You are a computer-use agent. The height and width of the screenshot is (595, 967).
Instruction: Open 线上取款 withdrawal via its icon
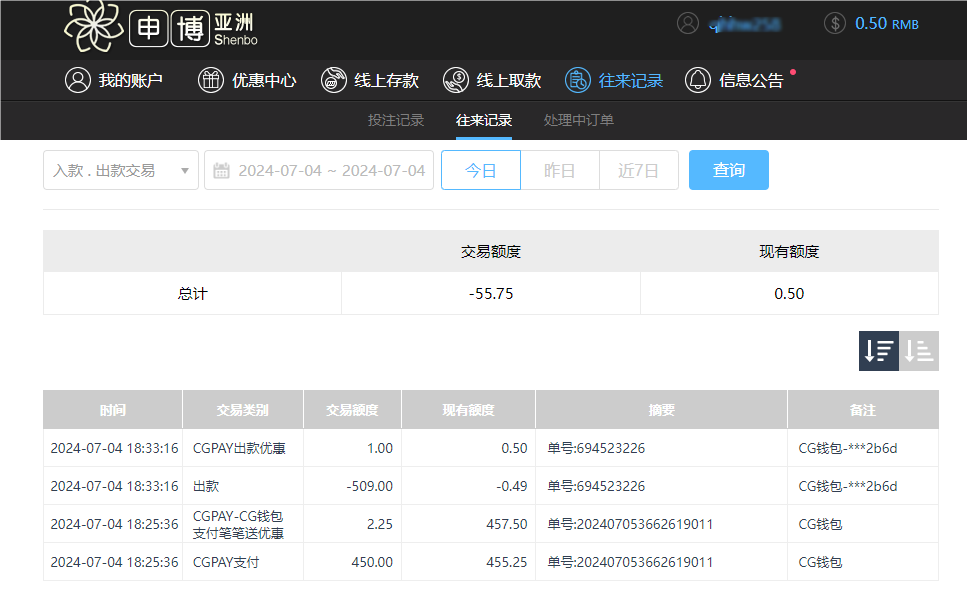(x=456, y=81)
